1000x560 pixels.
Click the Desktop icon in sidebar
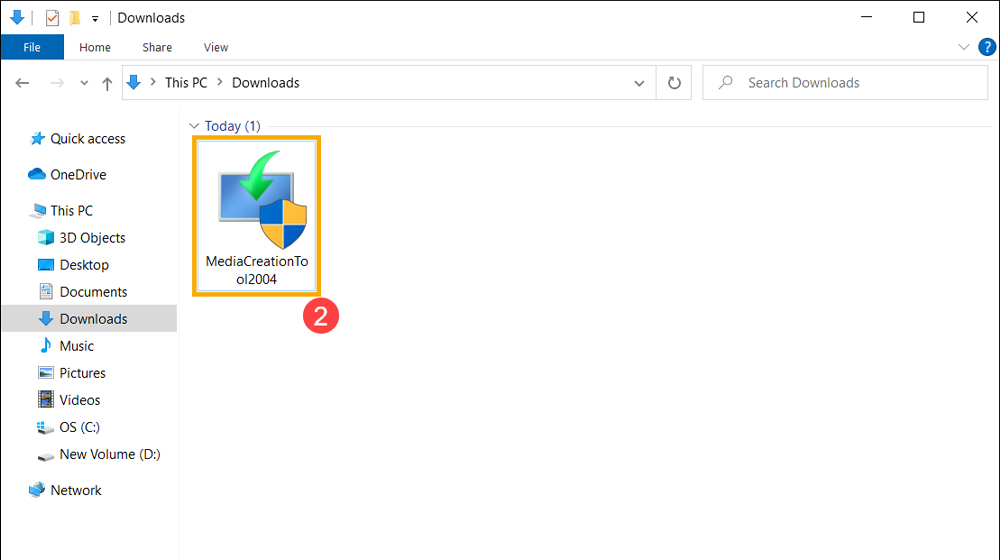46,265
